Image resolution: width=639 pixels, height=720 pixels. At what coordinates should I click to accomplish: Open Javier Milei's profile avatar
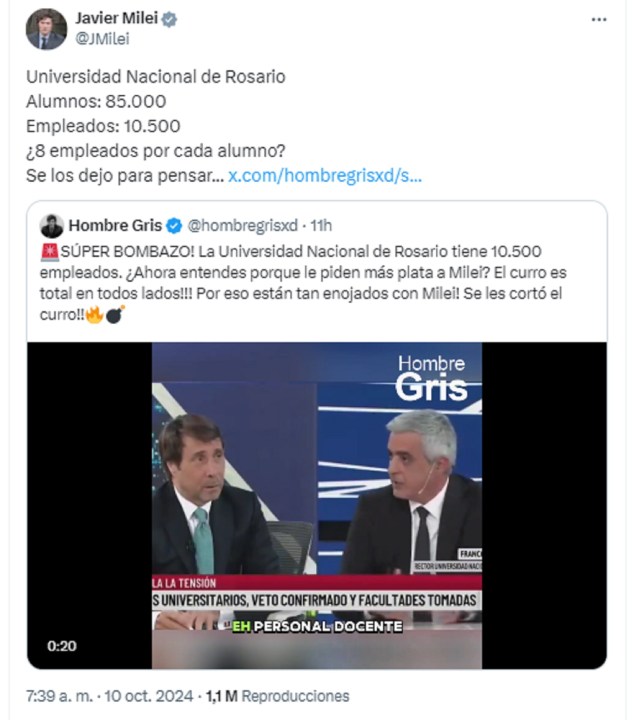point(46,29)
